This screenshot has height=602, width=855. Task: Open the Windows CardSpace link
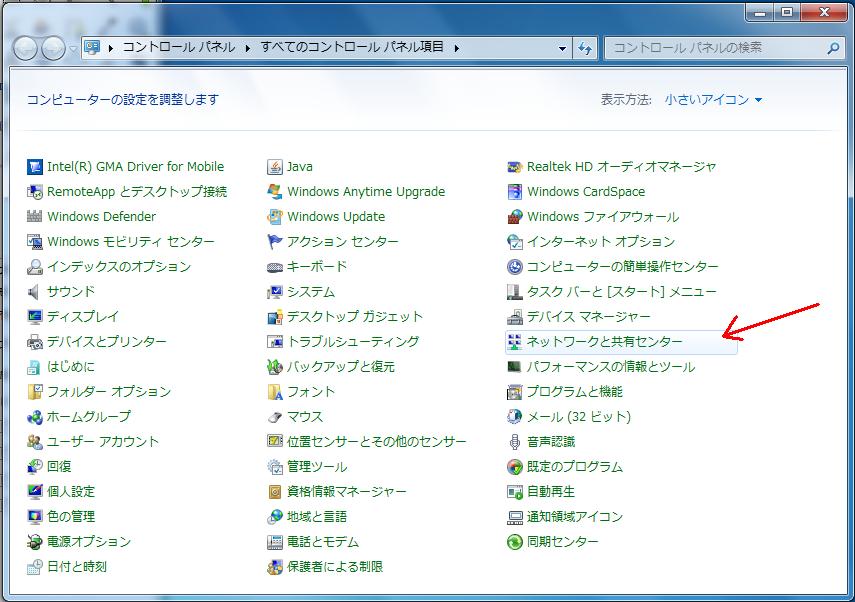click(x=586, y=192)
